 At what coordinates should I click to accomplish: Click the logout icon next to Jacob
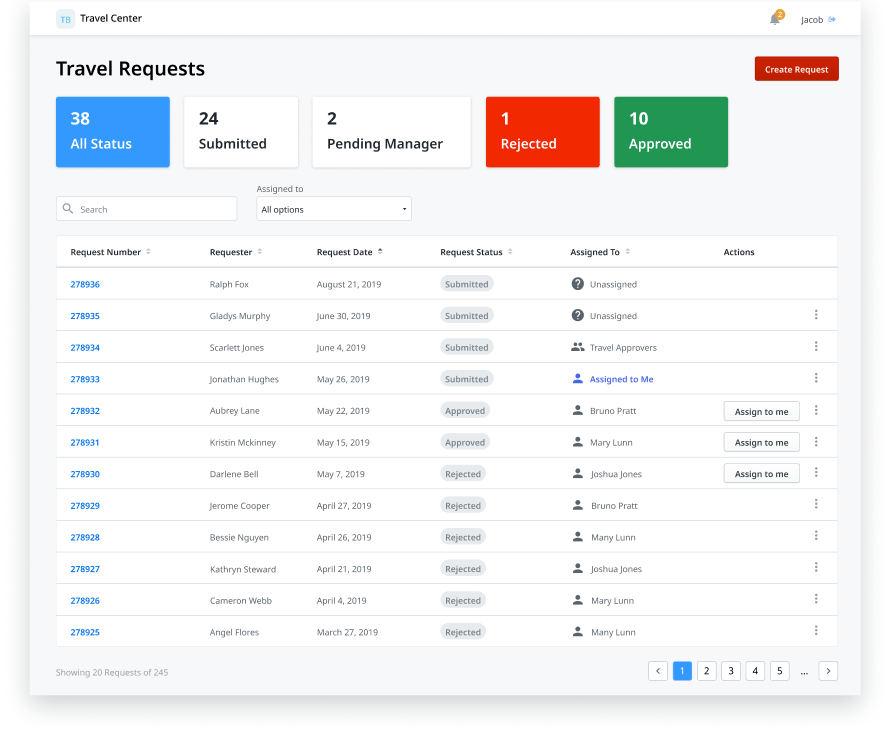pos(836,18)
